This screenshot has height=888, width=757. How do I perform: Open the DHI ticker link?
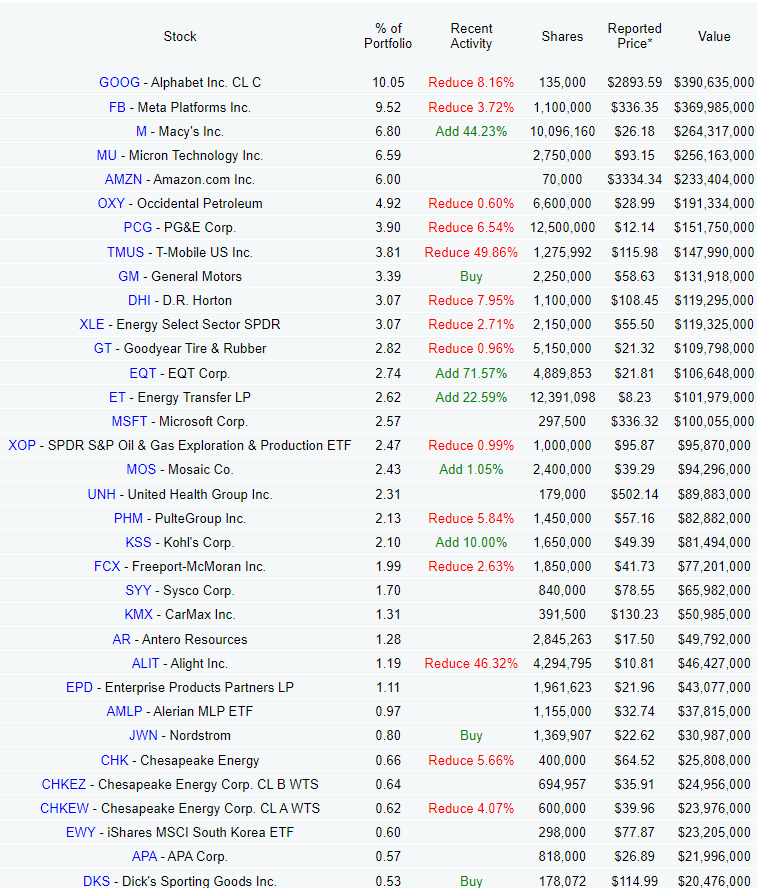[139, 301]
